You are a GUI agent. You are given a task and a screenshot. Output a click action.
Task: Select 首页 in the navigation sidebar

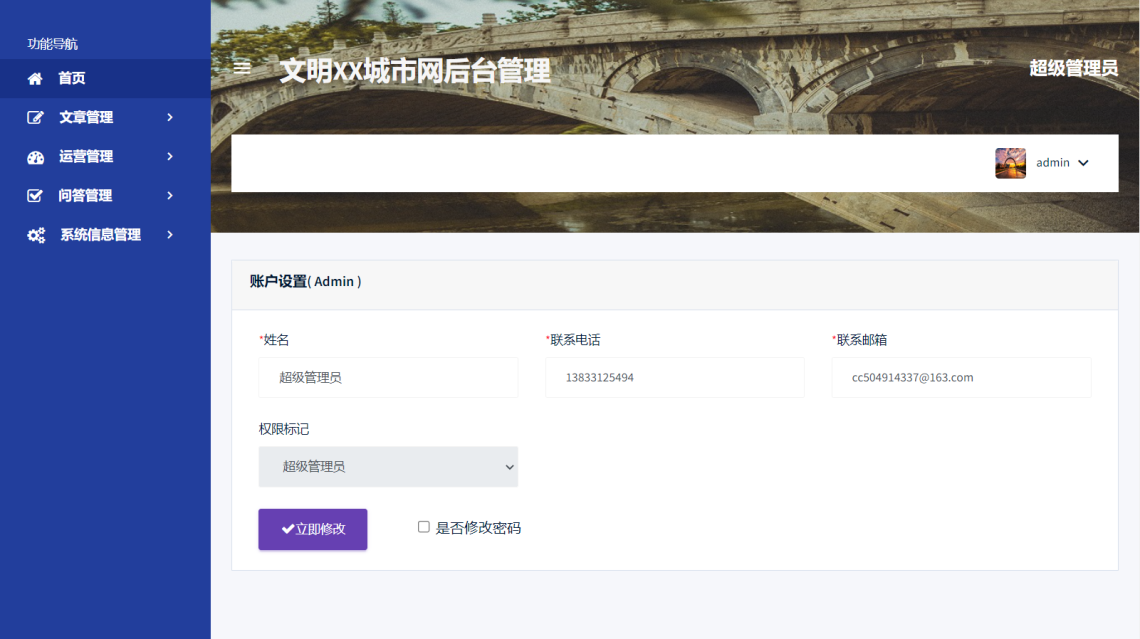[x=70, y=78]
